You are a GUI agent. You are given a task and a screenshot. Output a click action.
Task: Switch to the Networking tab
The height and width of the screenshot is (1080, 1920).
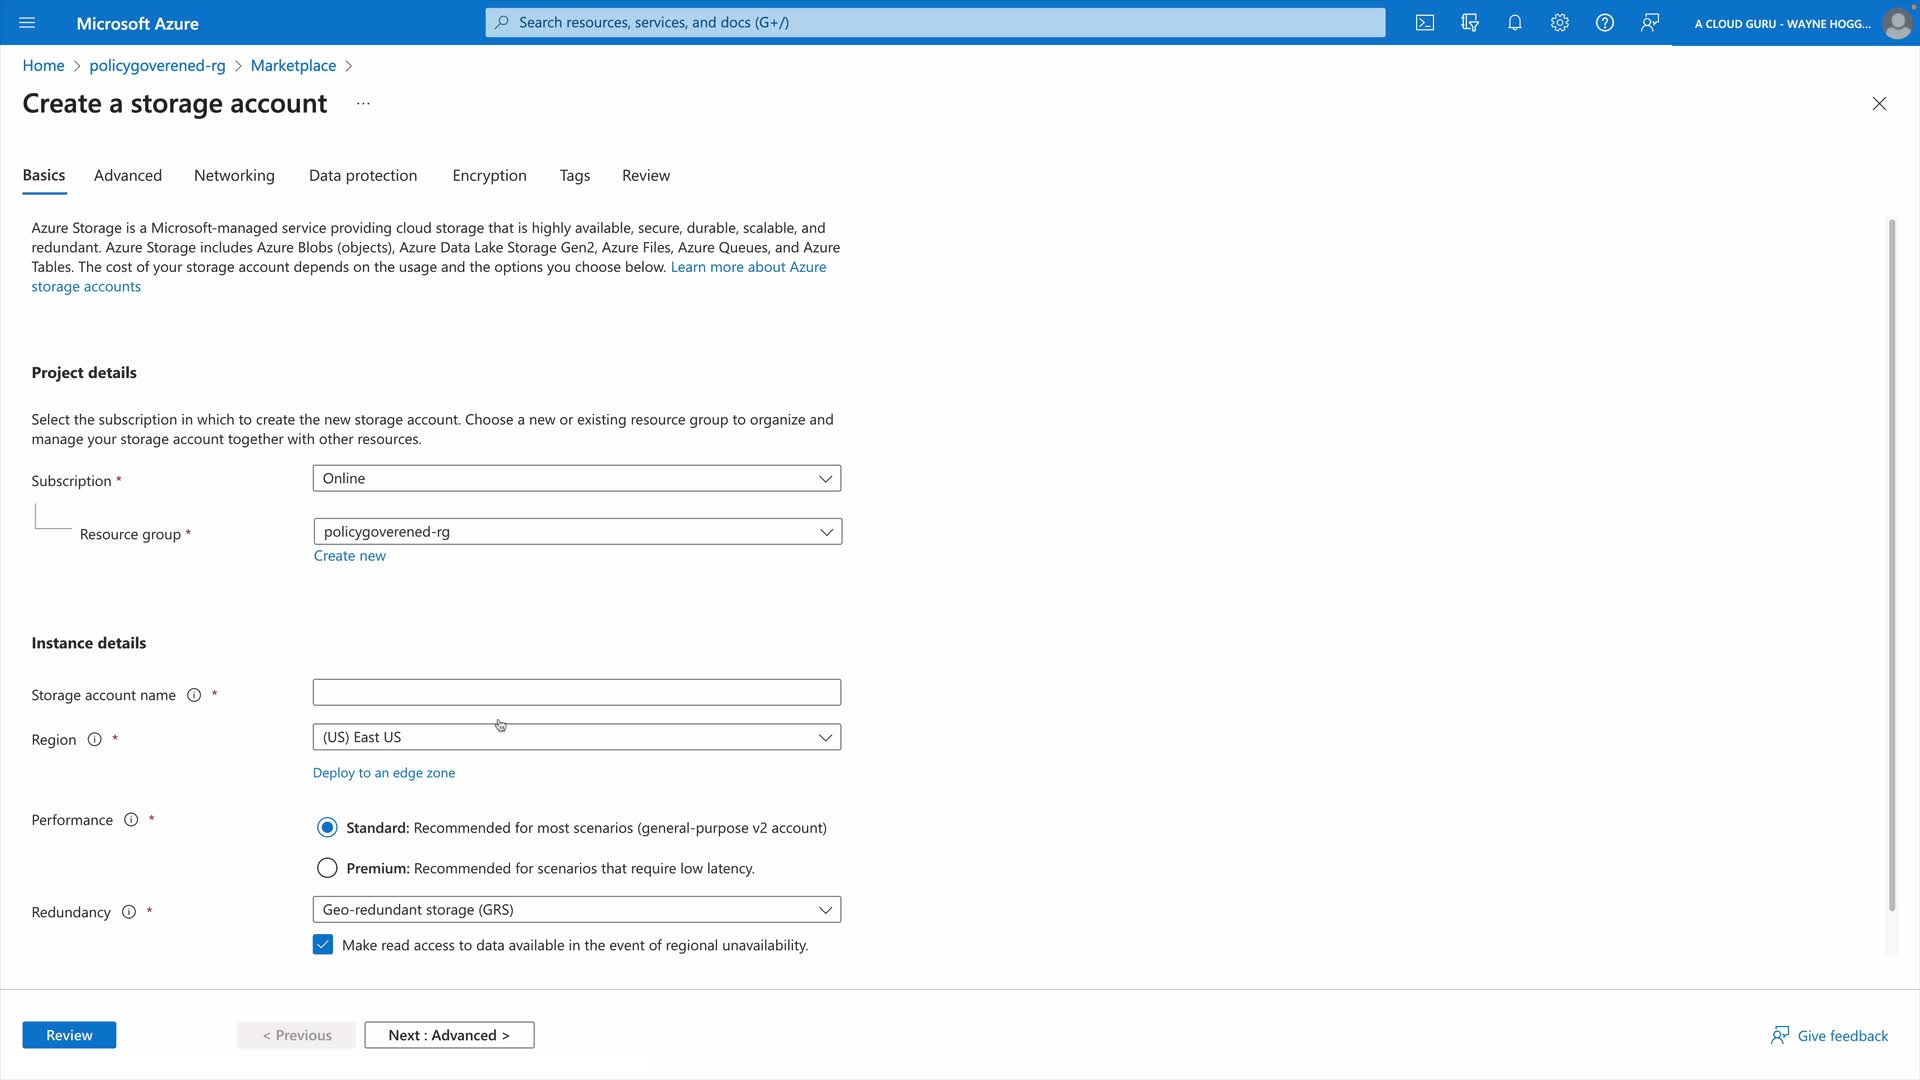click(234, 175)
